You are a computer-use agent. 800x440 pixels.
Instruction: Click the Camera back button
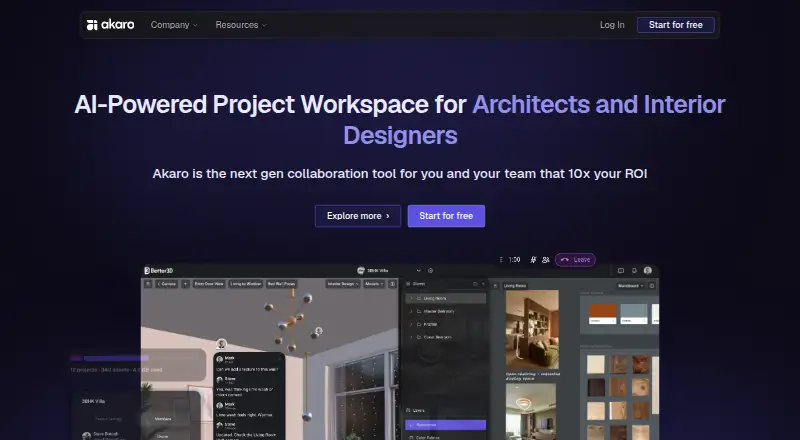tap(166, 284)
